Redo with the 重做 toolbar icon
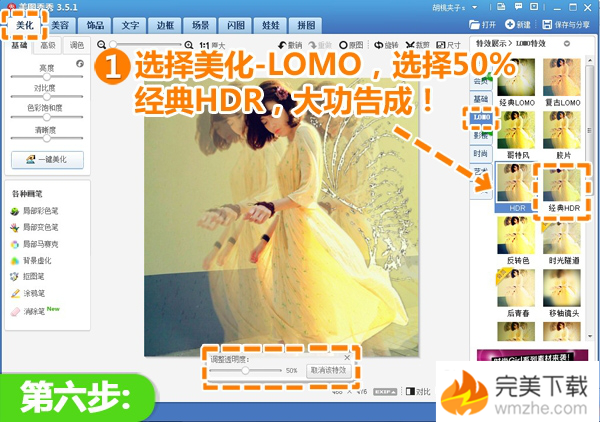Image resolution: width=600 pixels, height=422 pixels. point(320,45)
